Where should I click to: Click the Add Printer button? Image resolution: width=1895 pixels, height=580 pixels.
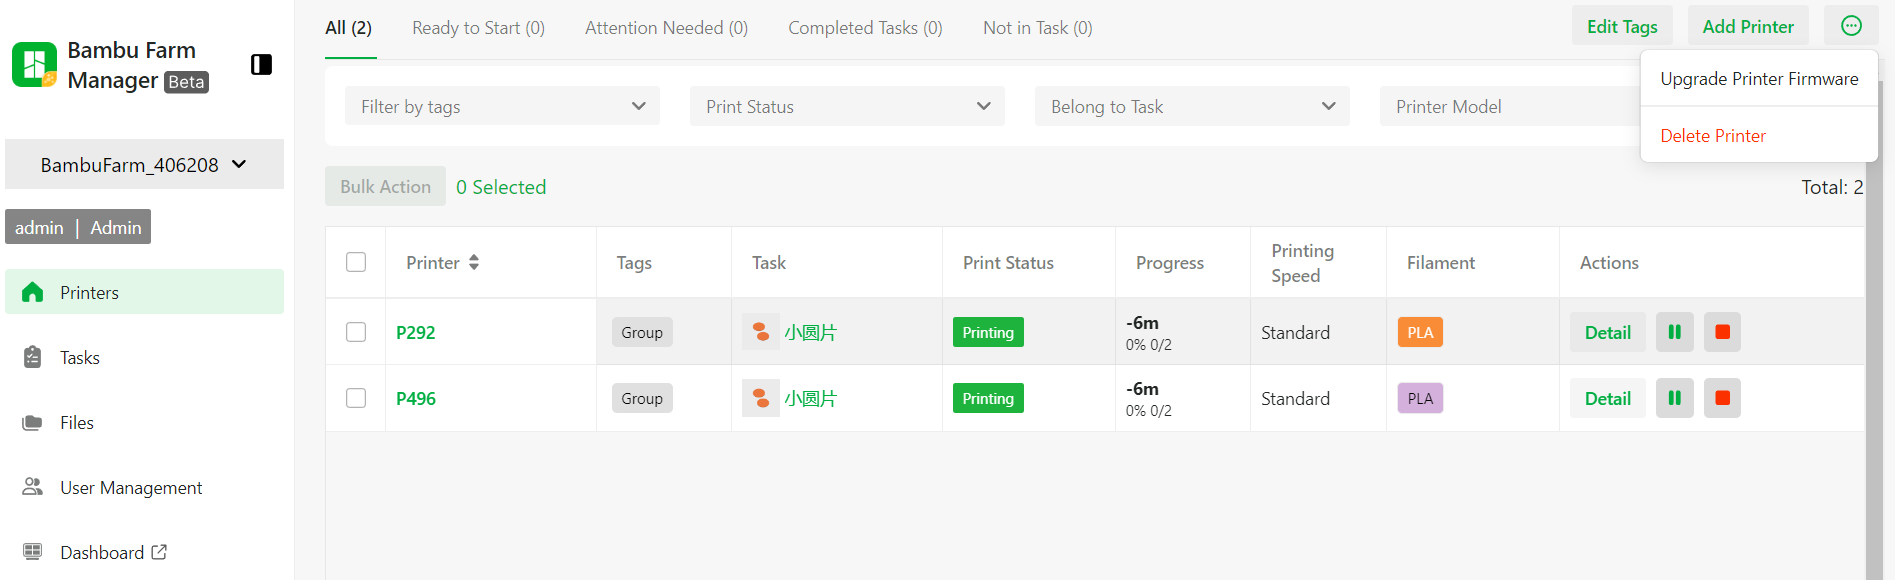pos(1748,26)
